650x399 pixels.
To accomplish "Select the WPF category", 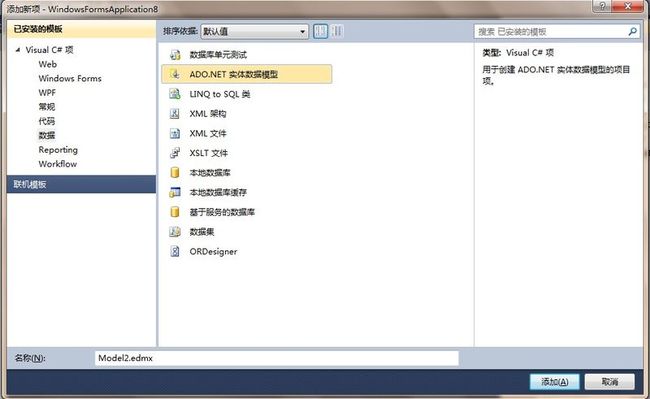I will 47,93.
